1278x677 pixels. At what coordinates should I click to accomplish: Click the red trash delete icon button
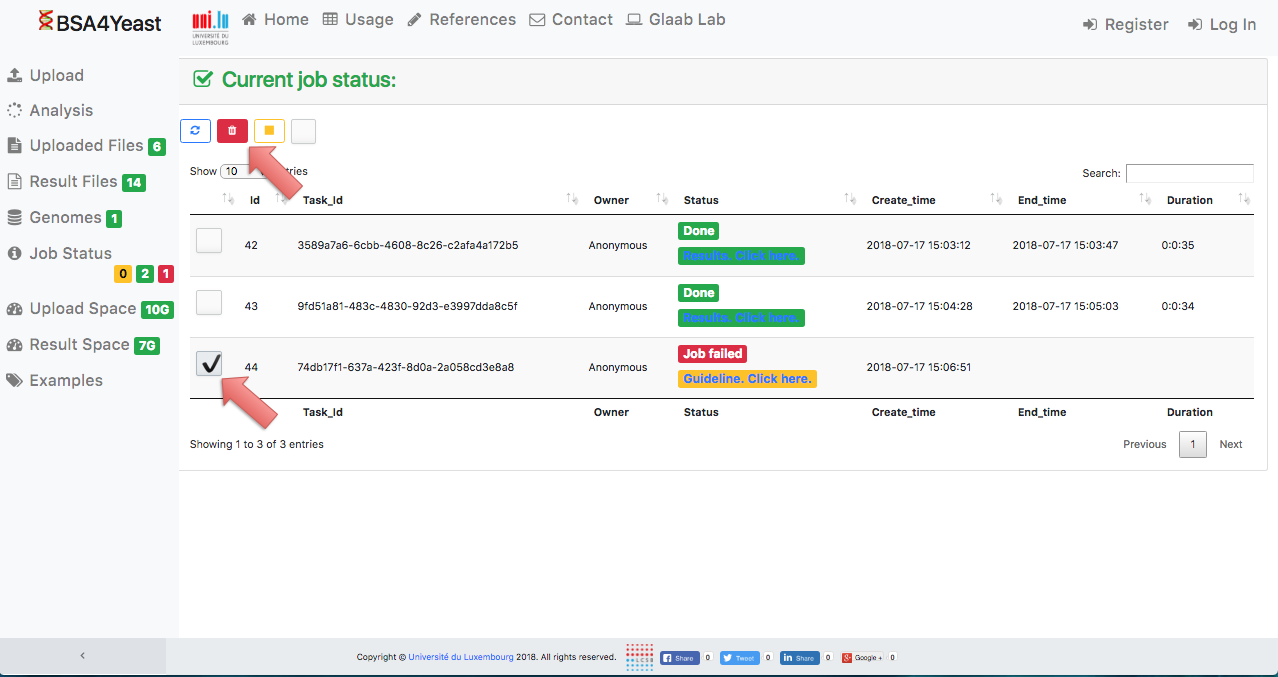(x=232, y=131)
